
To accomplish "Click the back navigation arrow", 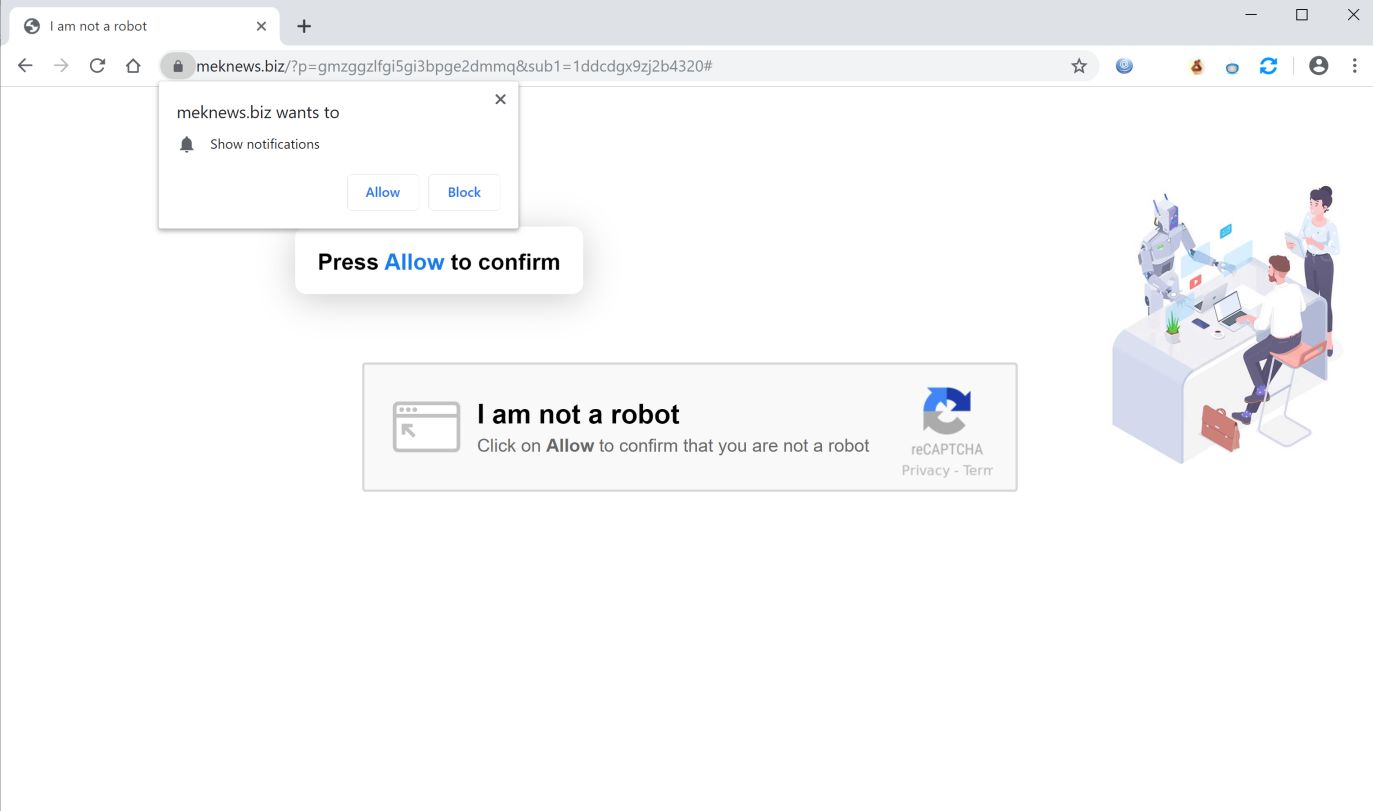I will [24, 65].
